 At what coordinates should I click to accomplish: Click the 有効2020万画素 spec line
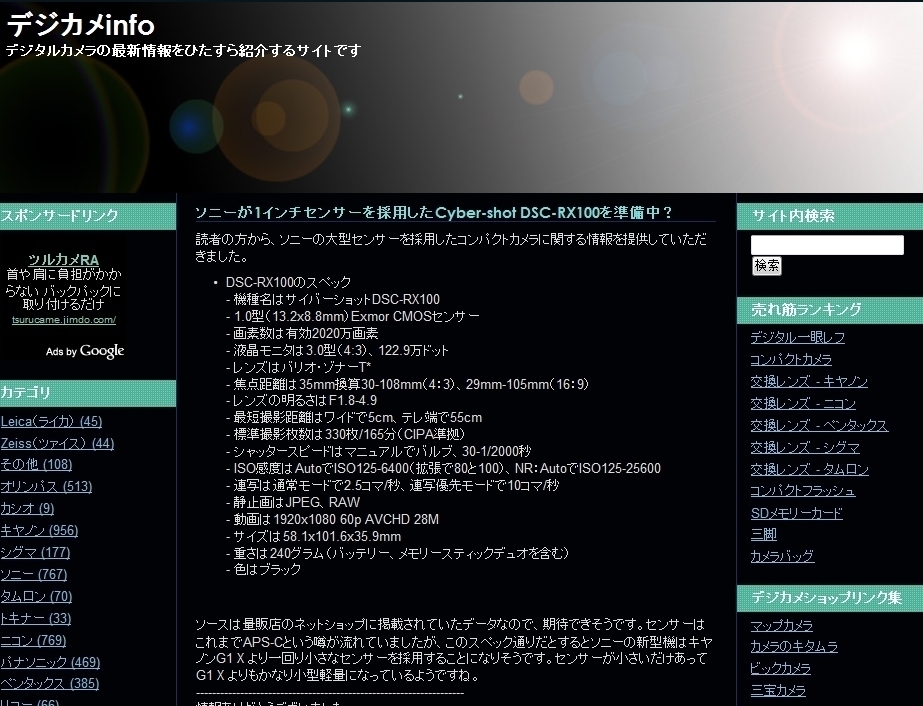[x=301, y=333]
